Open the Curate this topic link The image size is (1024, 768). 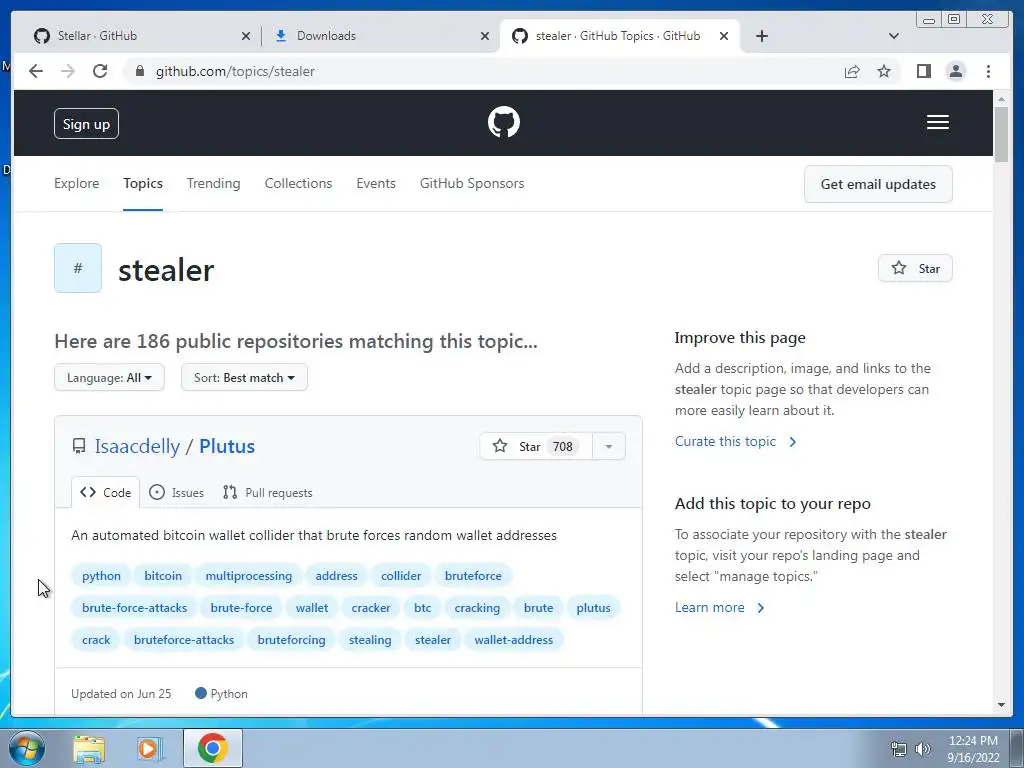pos(736,441)
